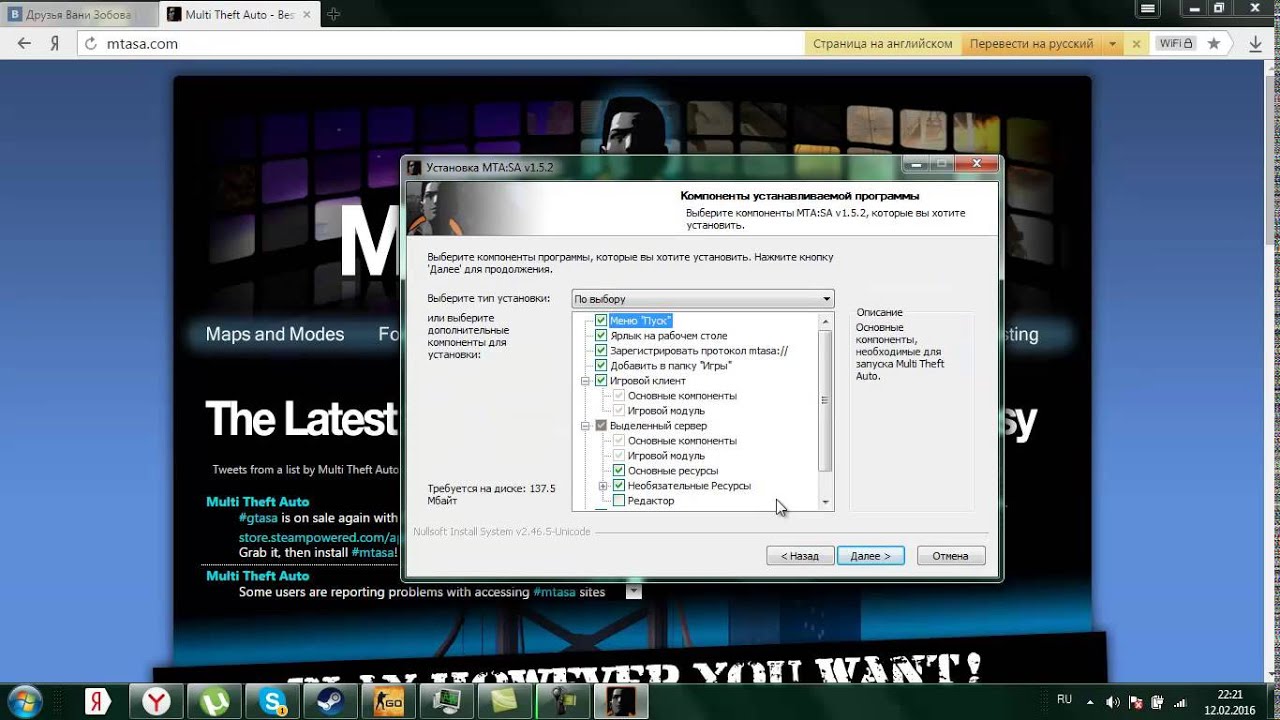Uncheck the Необязательные Ресурсы checkbox
Screen dimensions: 1280x720
click(x=619, y=486)
